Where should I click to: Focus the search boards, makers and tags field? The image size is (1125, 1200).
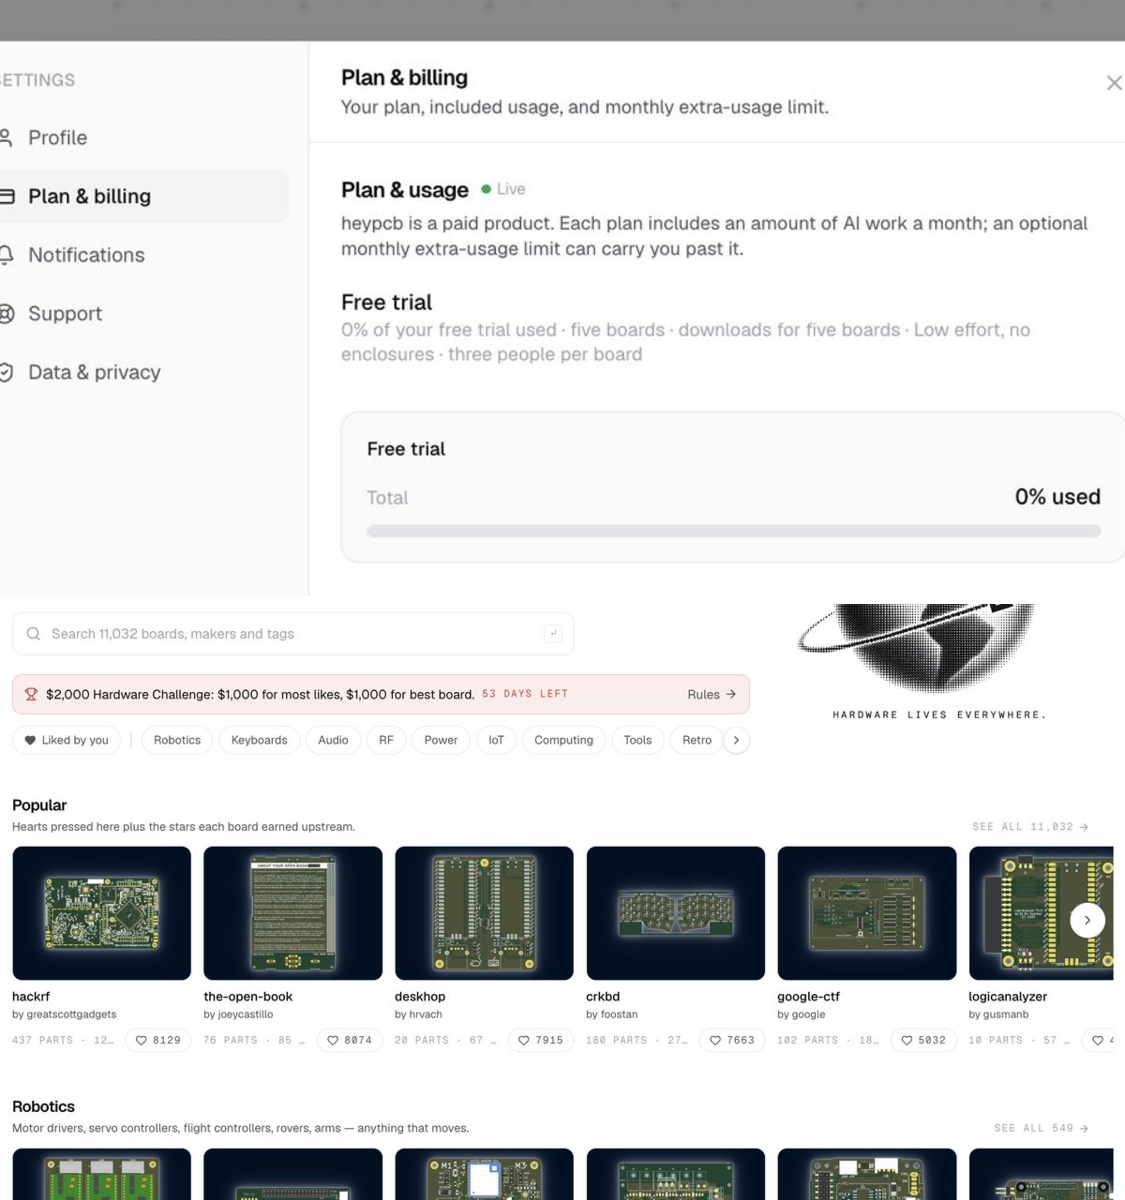click(293, 634)
